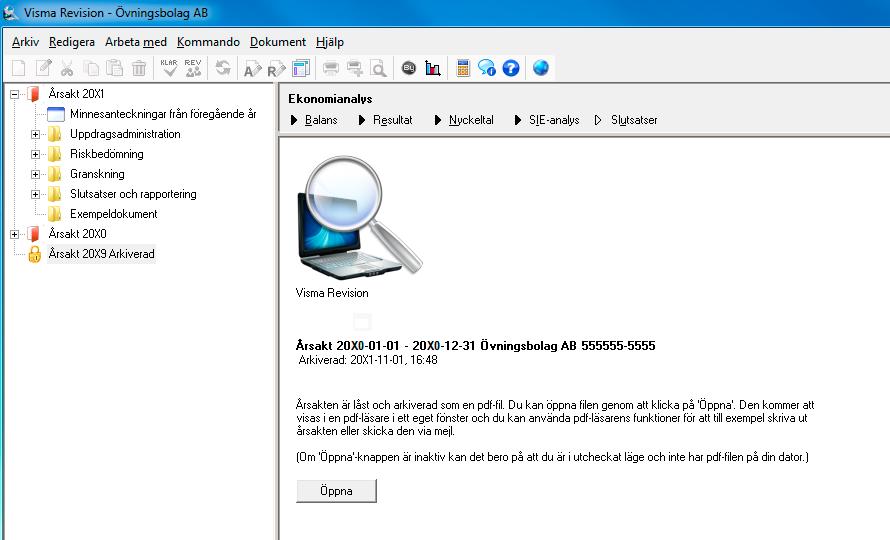Click the REV review icon

[x=193, y=68]
